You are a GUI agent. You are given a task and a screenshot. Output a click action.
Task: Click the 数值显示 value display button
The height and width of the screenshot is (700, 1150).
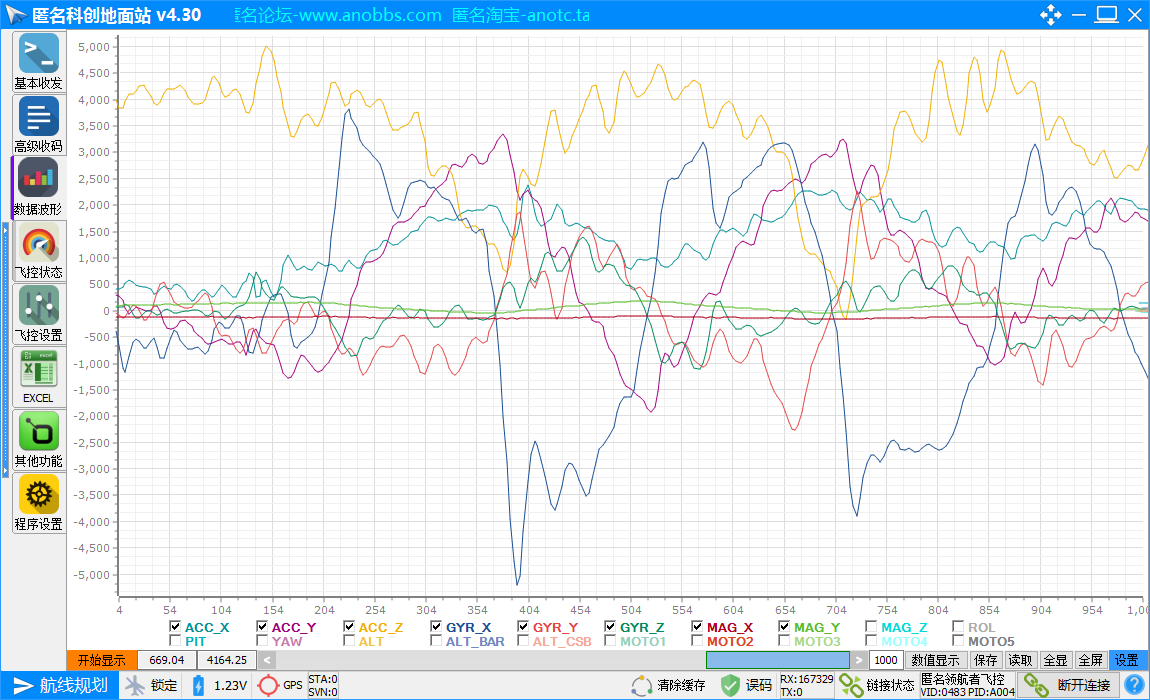coord(935,660)
